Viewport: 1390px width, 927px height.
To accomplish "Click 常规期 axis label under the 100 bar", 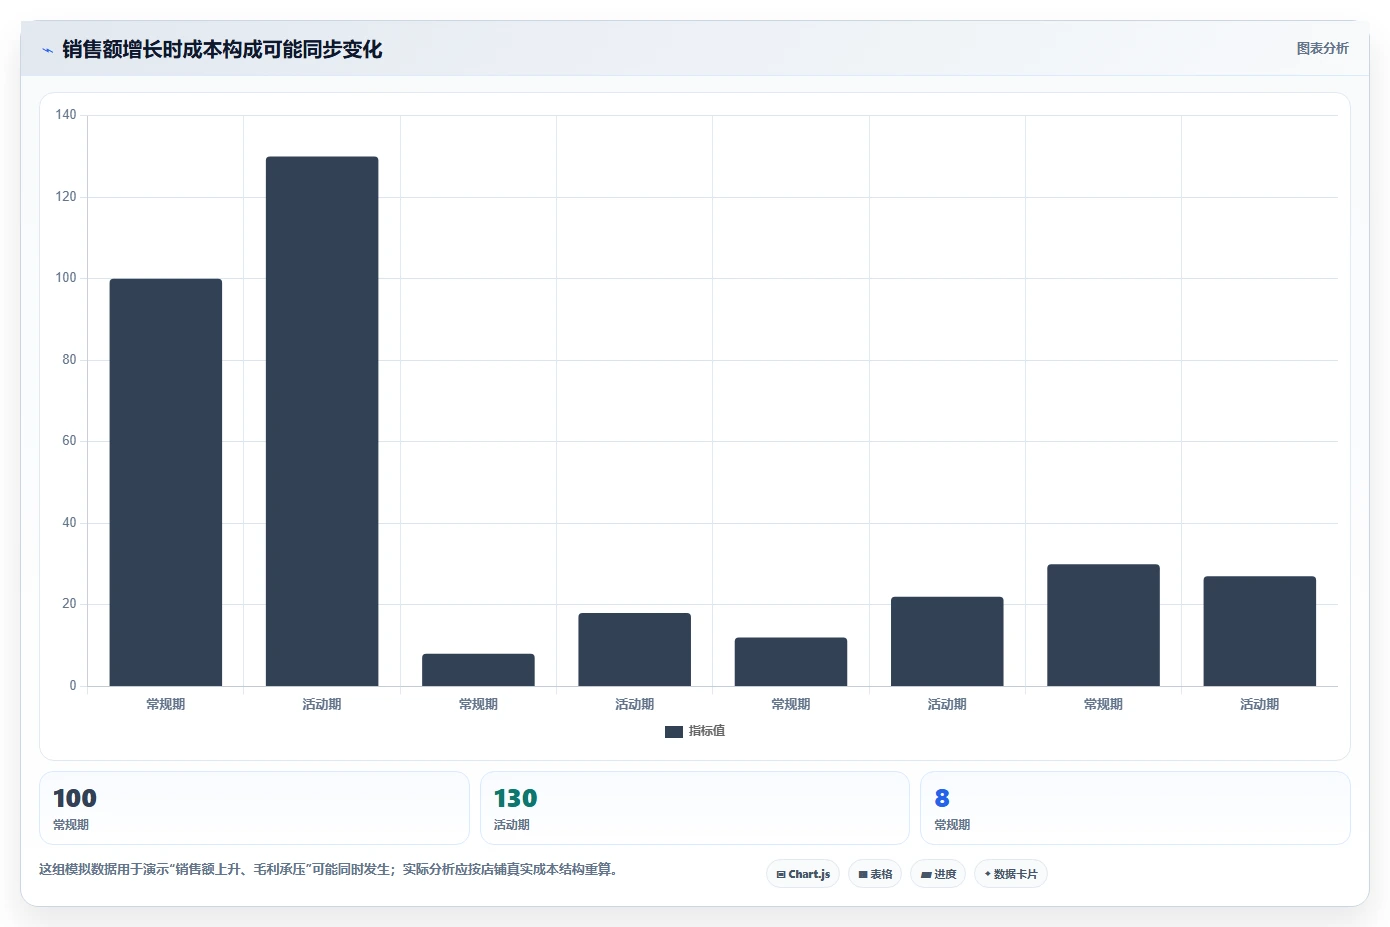I will point(166,705).
